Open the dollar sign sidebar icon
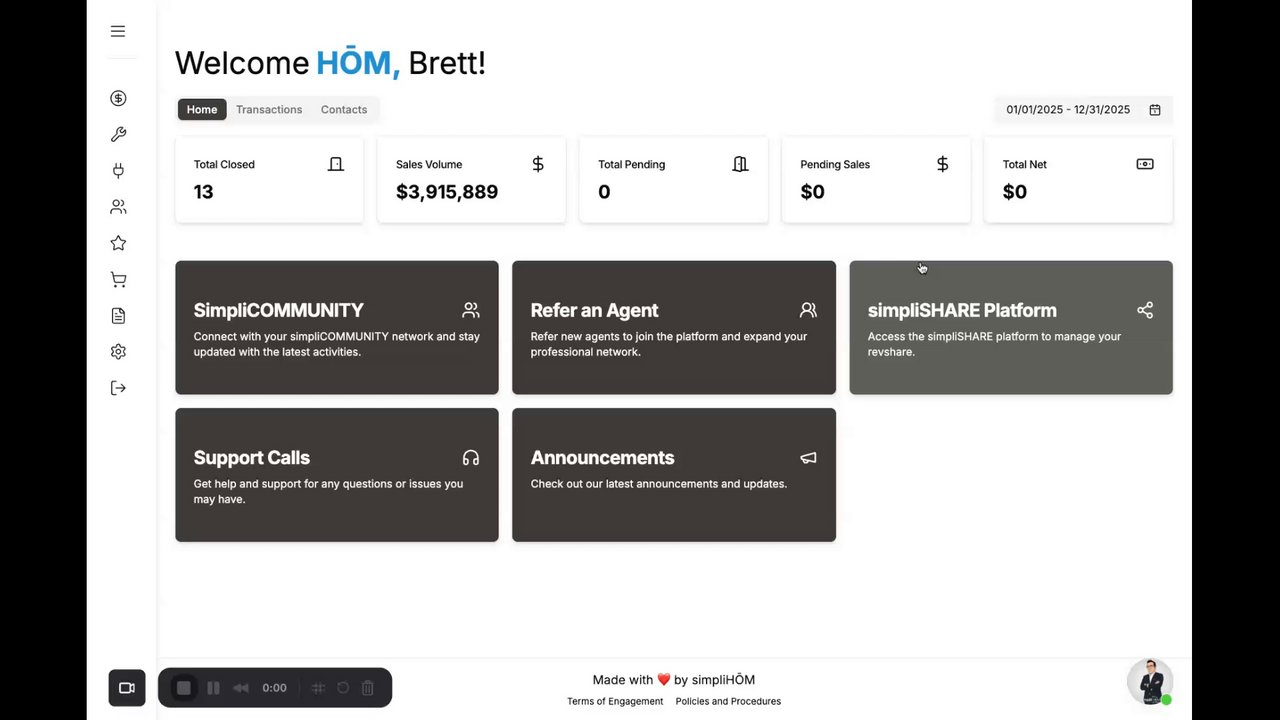Image resolution: width=1280 pixels, height=720 pixels. [x=118, y=98]
